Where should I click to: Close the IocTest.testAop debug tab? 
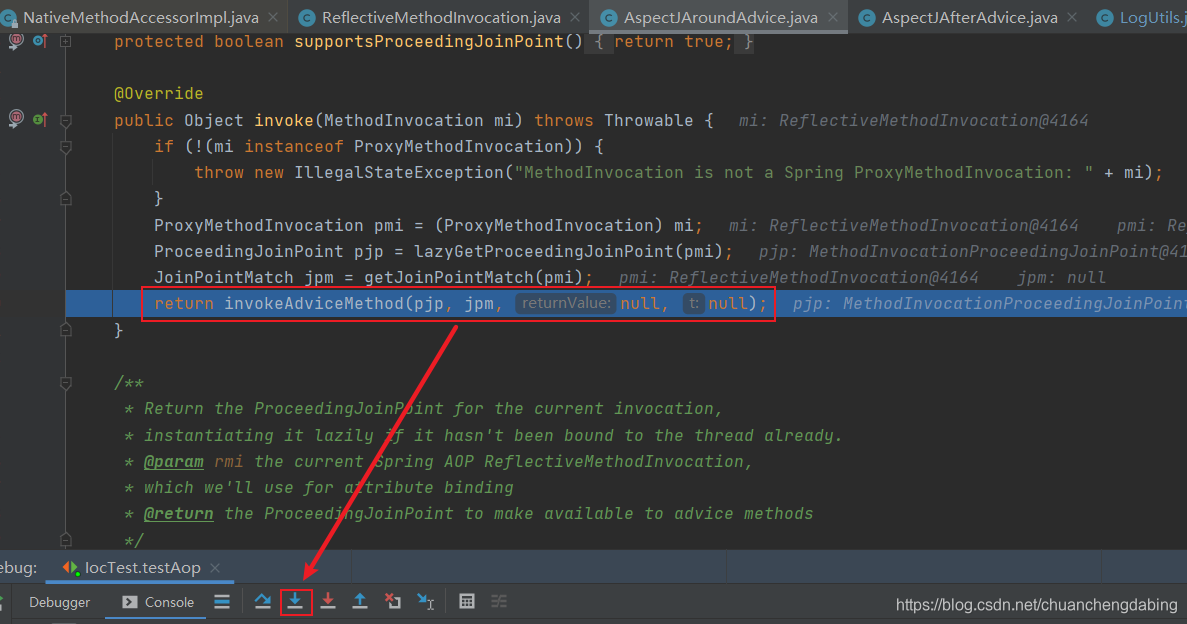215,568
